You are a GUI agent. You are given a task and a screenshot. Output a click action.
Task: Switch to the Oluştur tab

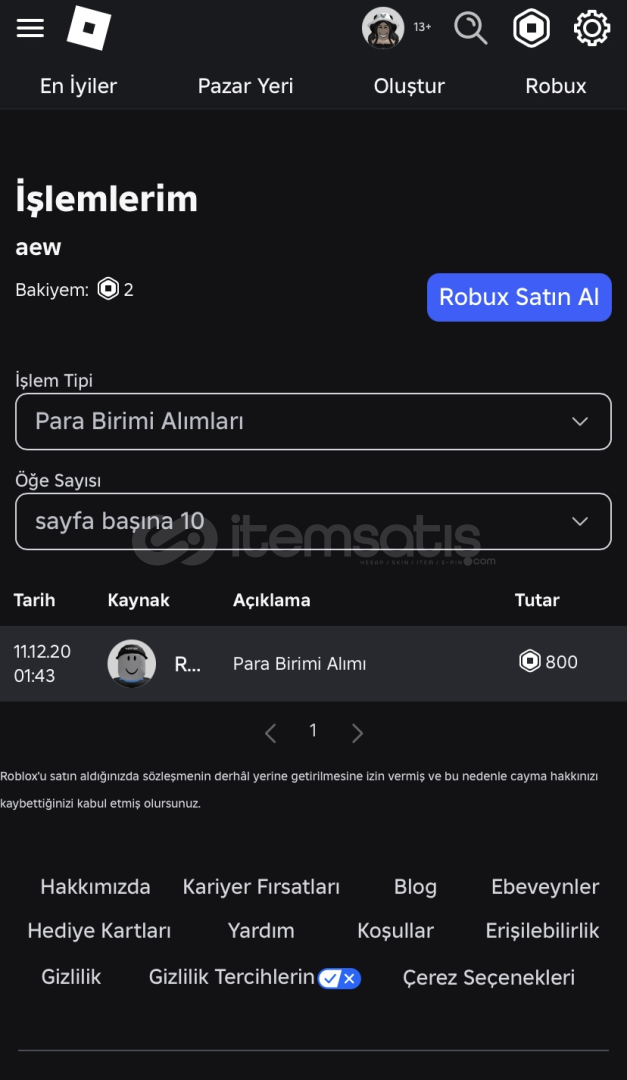tap(409, 86)
